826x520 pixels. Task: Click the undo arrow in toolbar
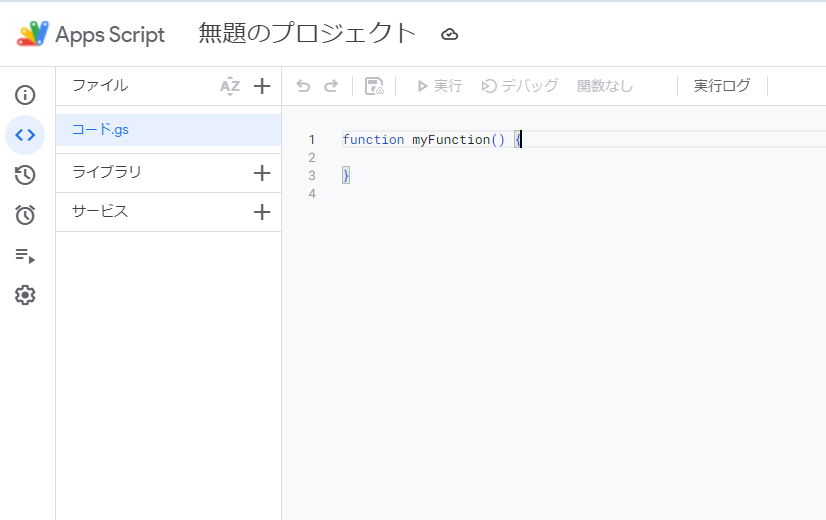304,86
